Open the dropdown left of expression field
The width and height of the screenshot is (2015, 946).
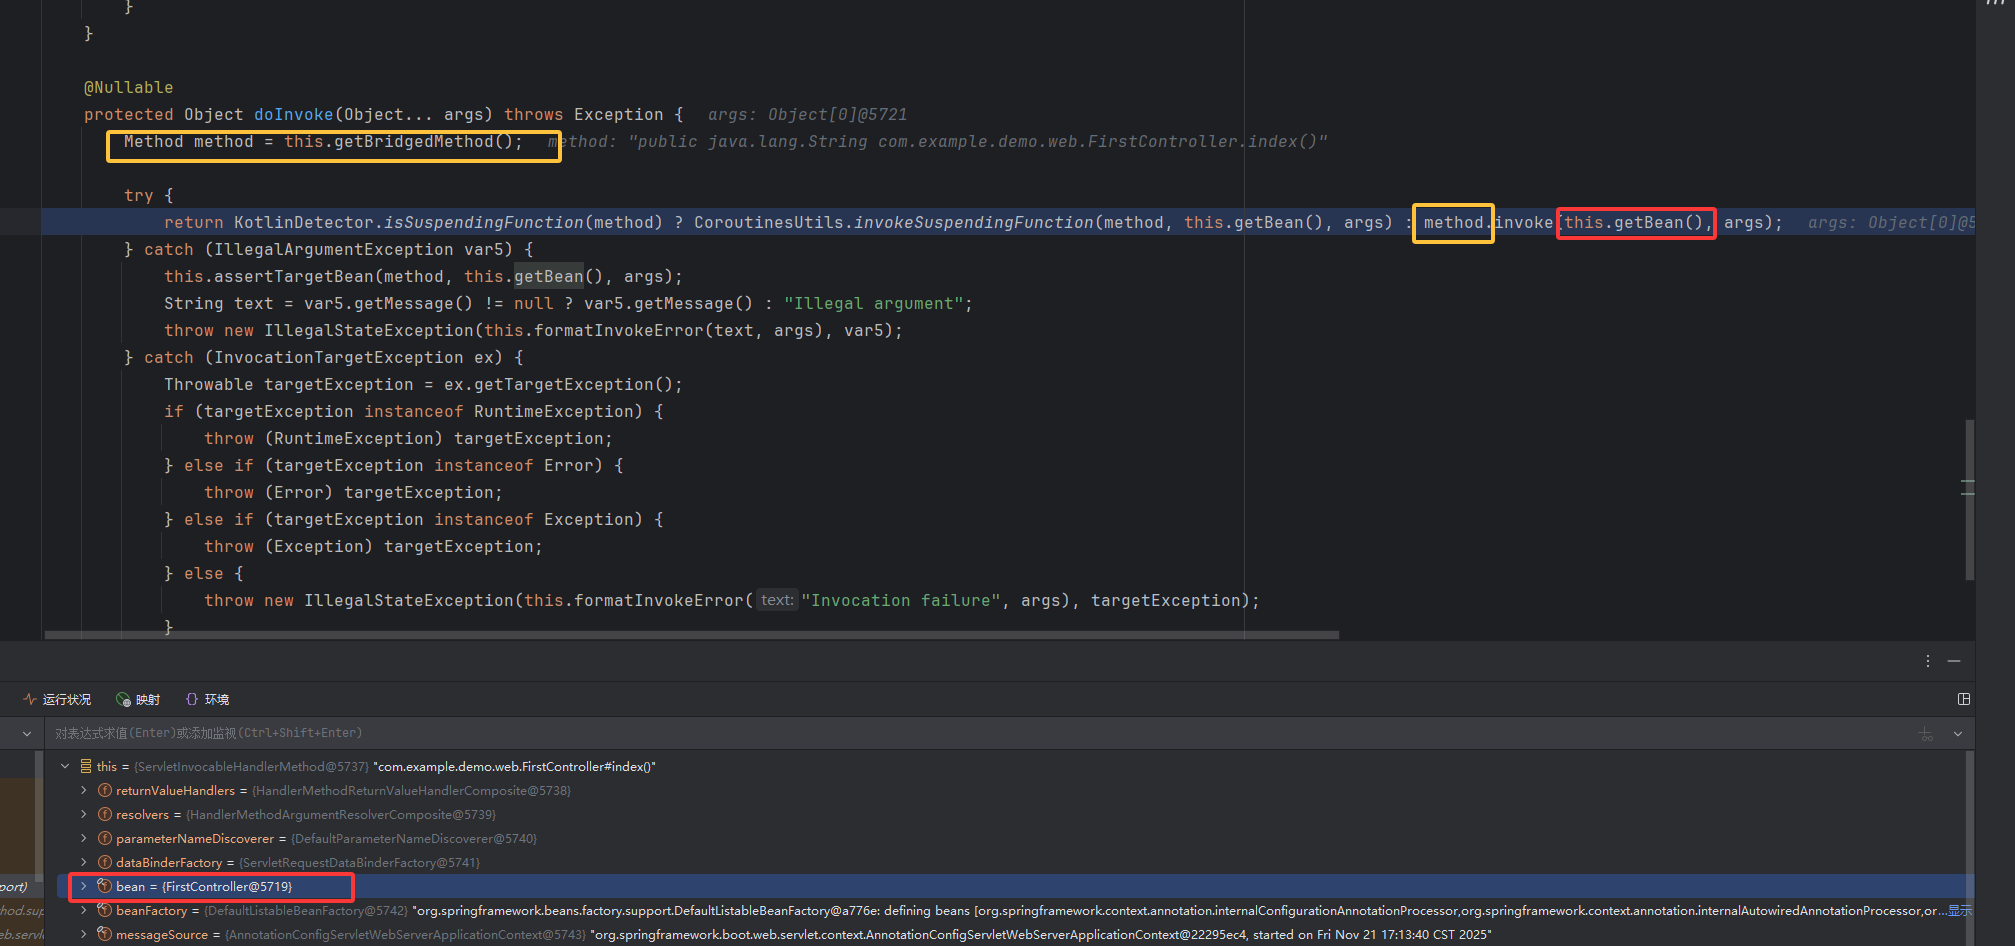[26, 734]
